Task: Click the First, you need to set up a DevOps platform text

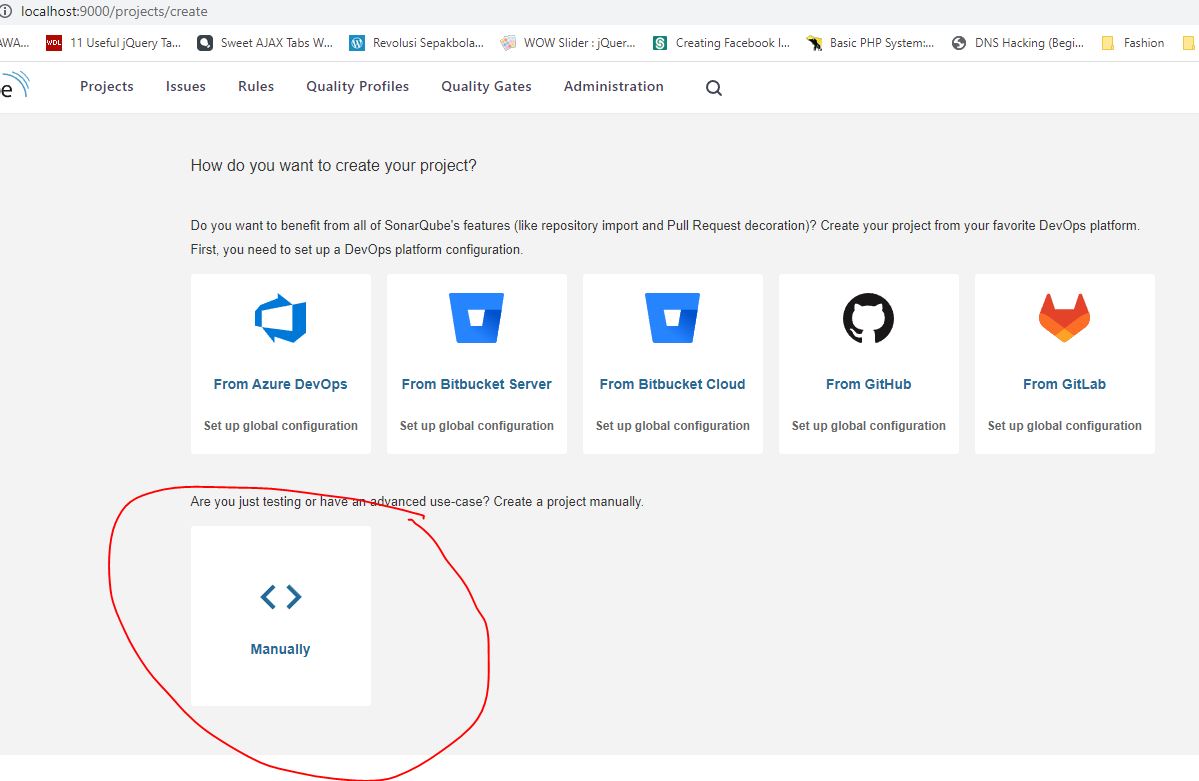Action: coord(356,249)
